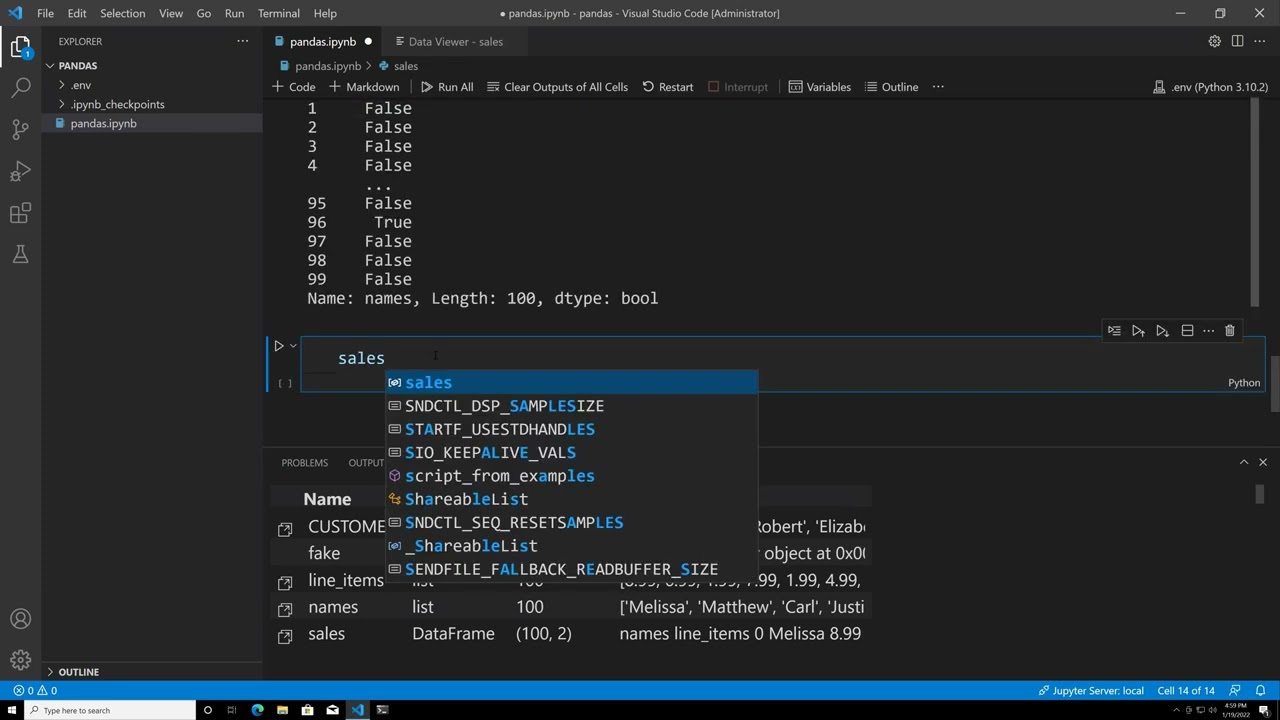The height and width of the screenshot is (720, 1280).
Task: Open the Testing flask view
Action: coord(20,255)
